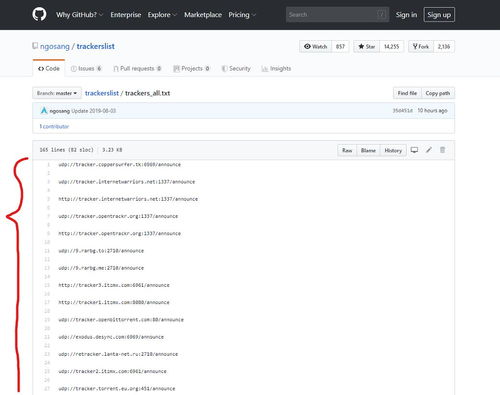The height and width of the screenshot is (395, 500).
Task: Open the Enterprise page
Action: [x=126, y=15]
